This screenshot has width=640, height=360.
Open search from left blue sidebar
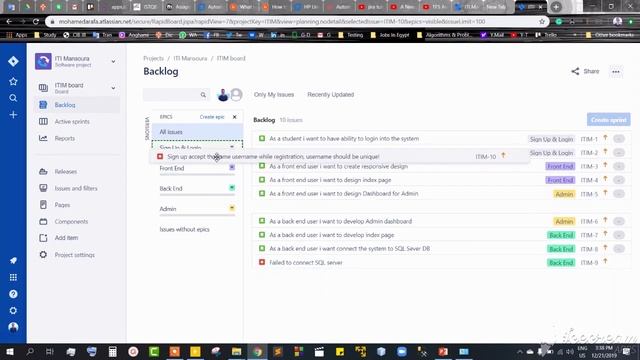click(13, 98)
